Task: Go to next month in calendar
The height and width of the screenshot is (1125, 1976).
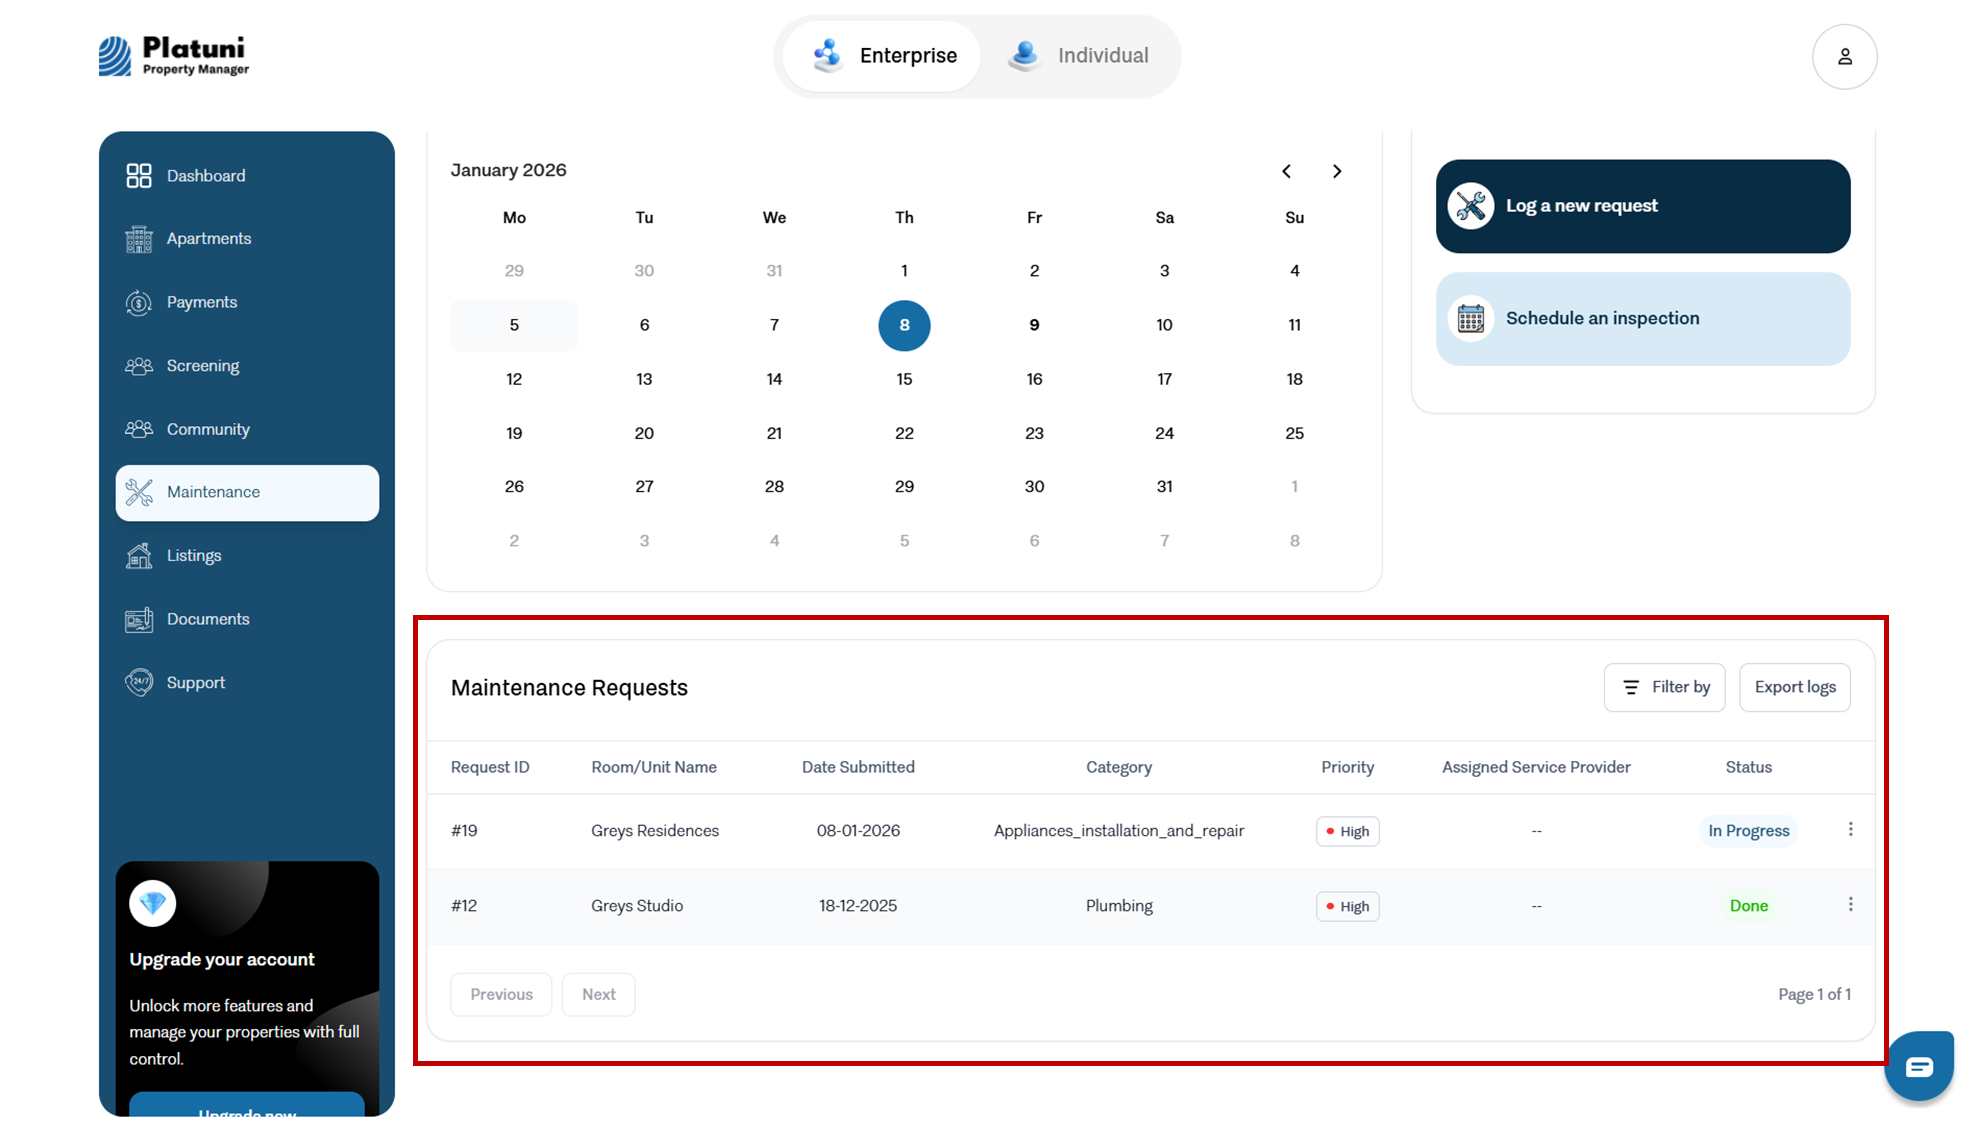Action: 1337,171
